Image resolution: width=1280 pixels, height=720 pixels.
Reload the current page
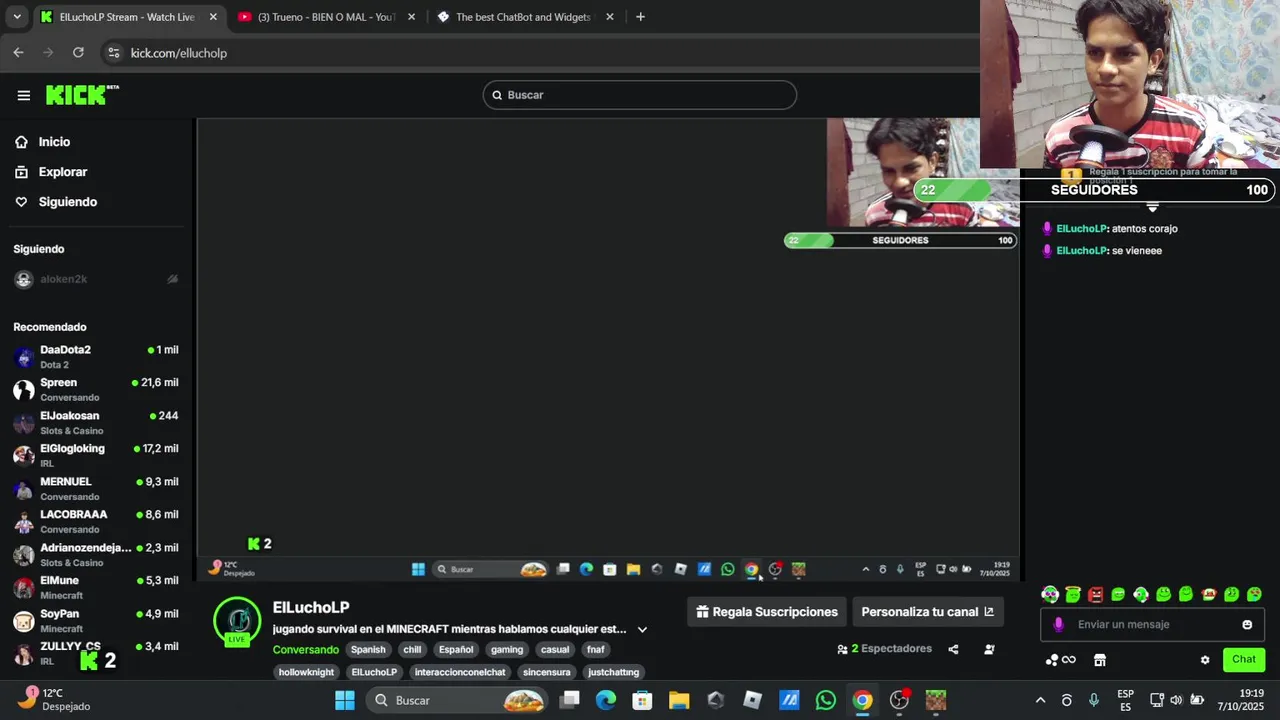tap(78, 53)
